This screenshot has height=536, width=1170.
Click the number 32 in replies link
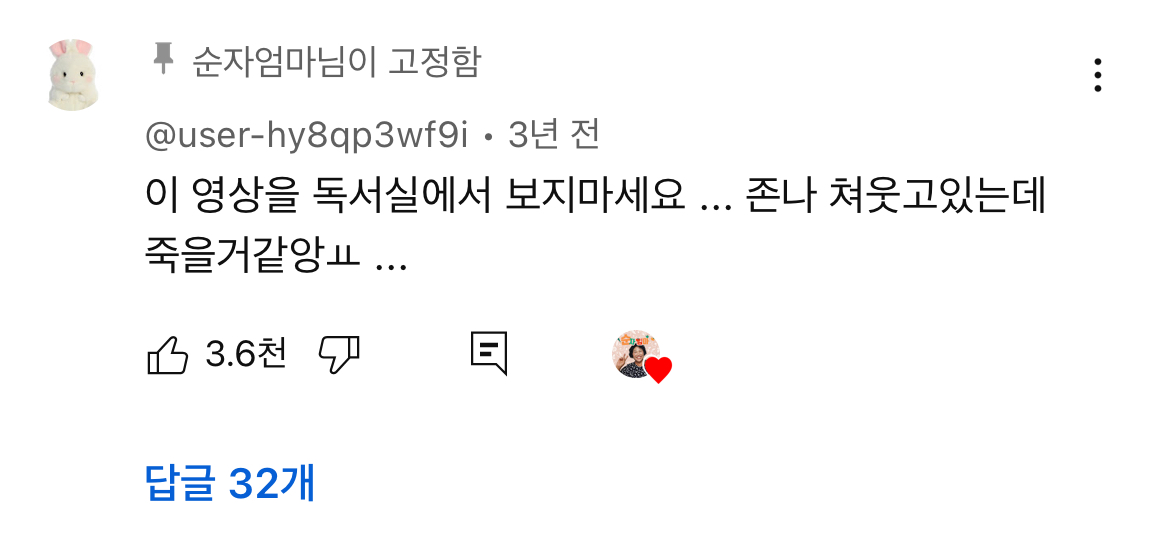click(253, 484)
